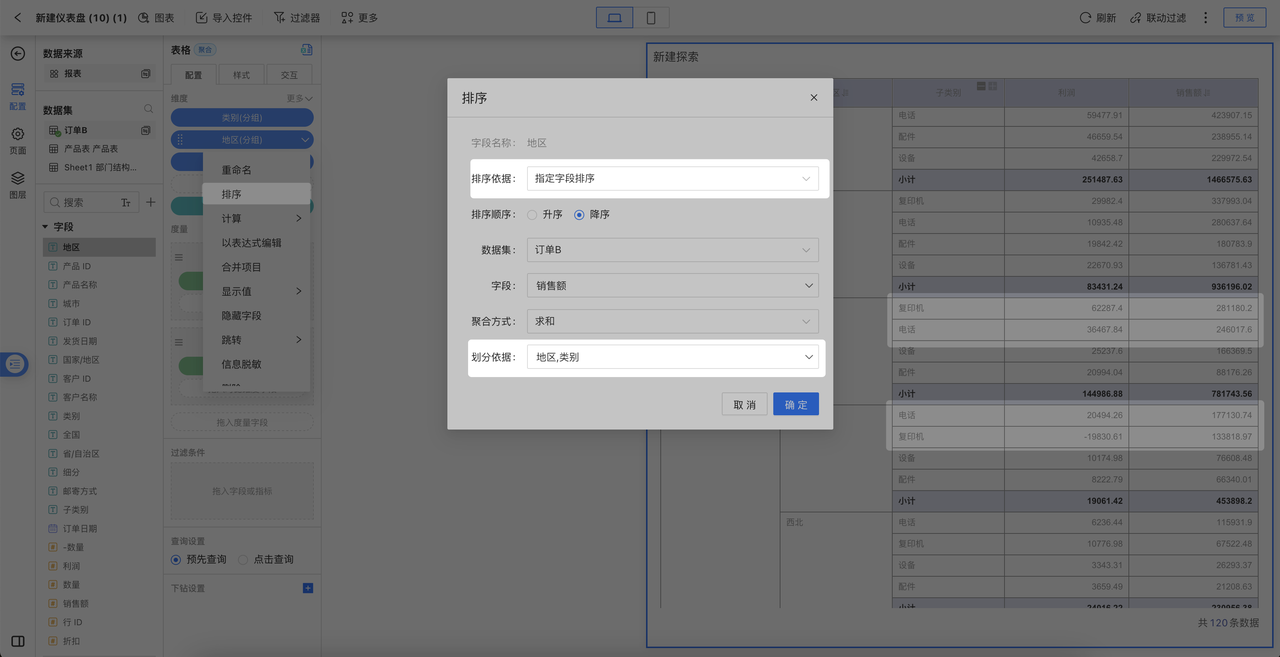Click the 确定 confirm button
This screenshot has height=657, width=1280.
[796, 404]
